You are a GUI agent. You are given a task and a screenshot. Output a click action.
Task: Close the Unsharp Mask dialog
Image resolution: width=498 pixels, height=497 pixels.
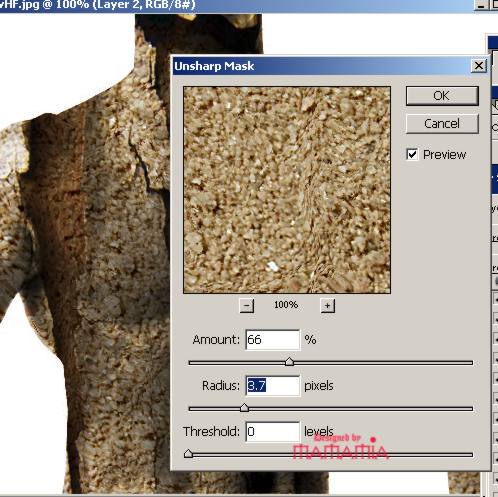click(x=479, y=66)
